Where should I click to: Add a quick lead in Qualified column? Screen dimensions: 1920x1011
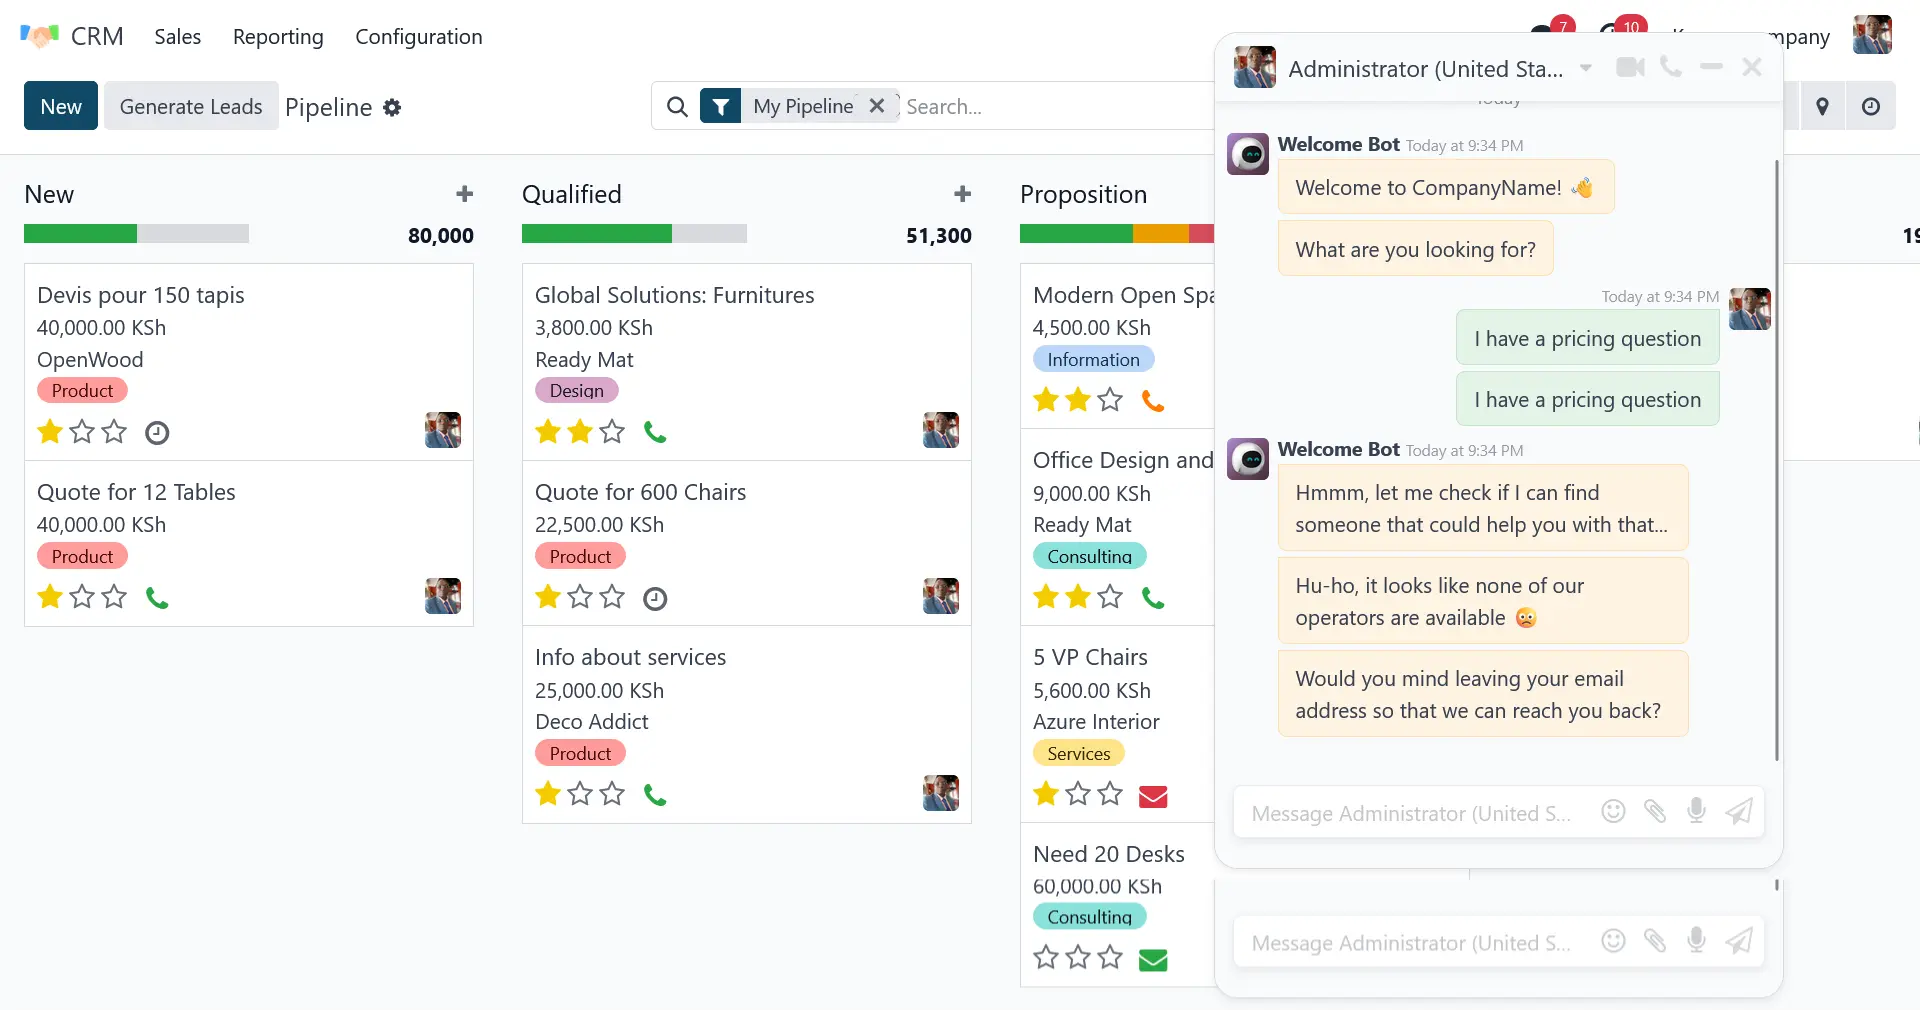pos(962,194)
